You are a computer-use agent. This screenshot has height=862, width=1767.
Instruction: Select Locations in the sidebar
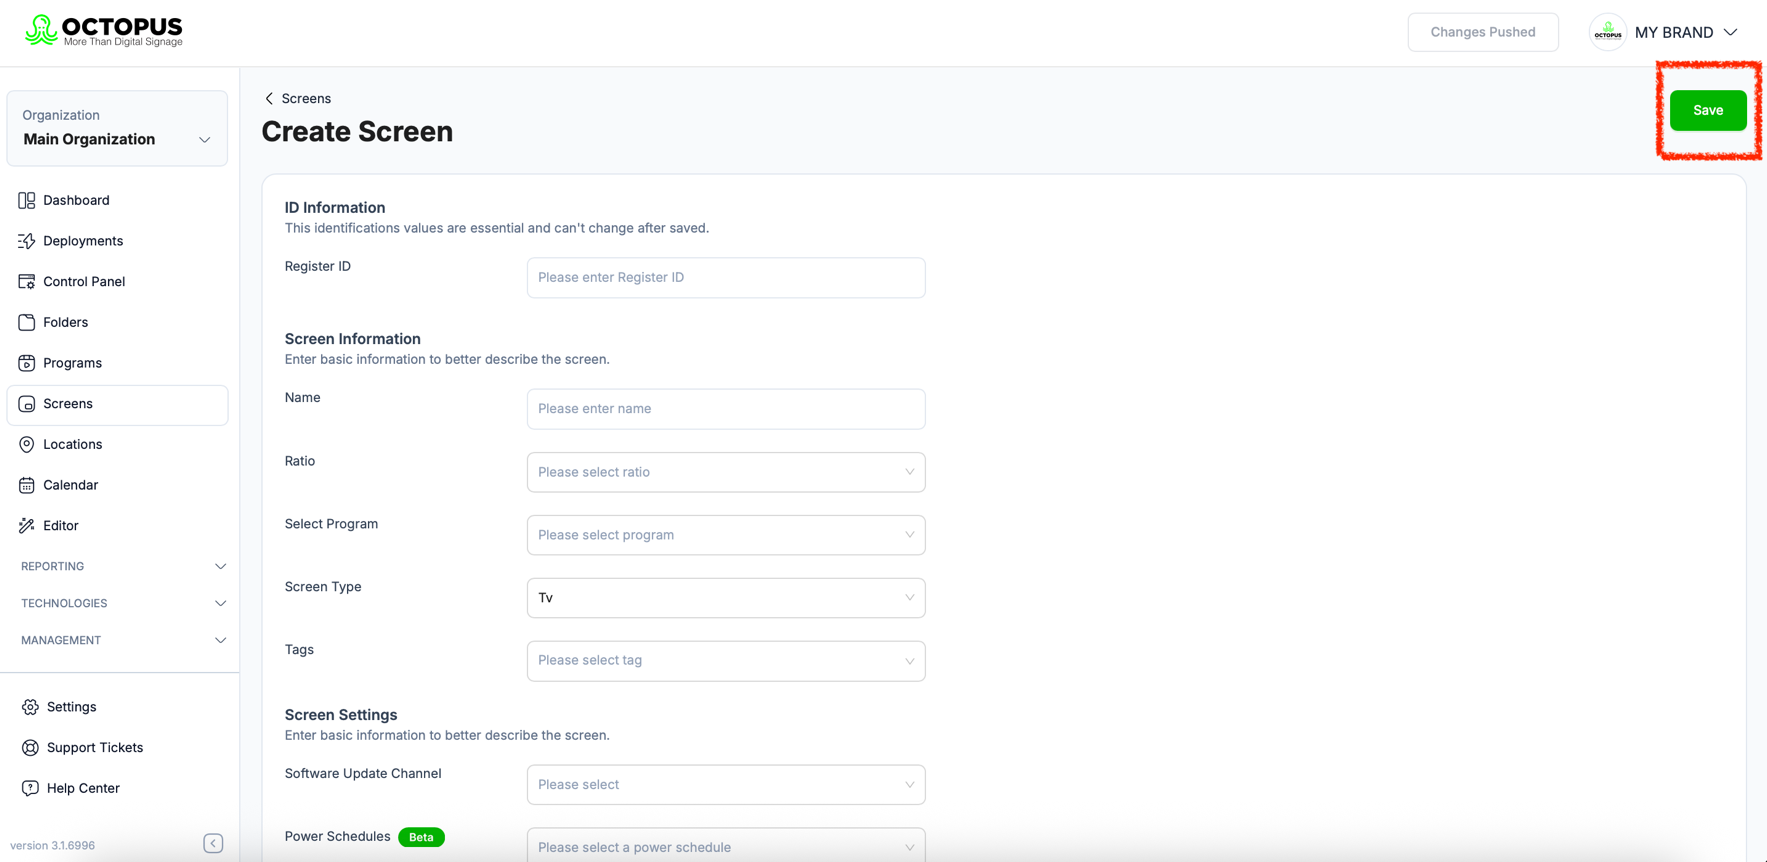point(117,444)
